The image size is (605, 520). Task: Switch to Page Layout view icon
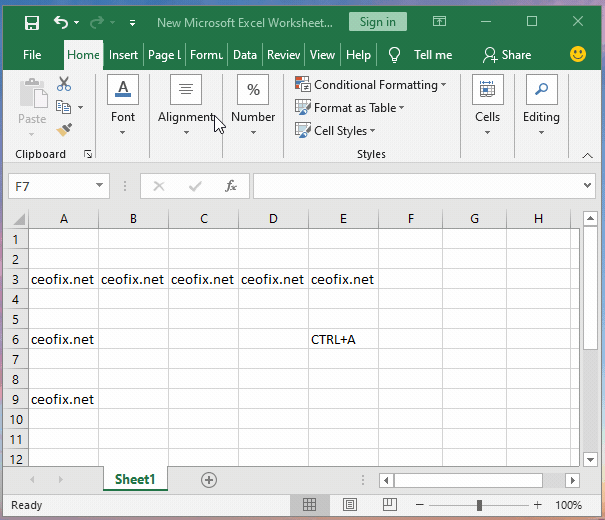pos(350,505)
